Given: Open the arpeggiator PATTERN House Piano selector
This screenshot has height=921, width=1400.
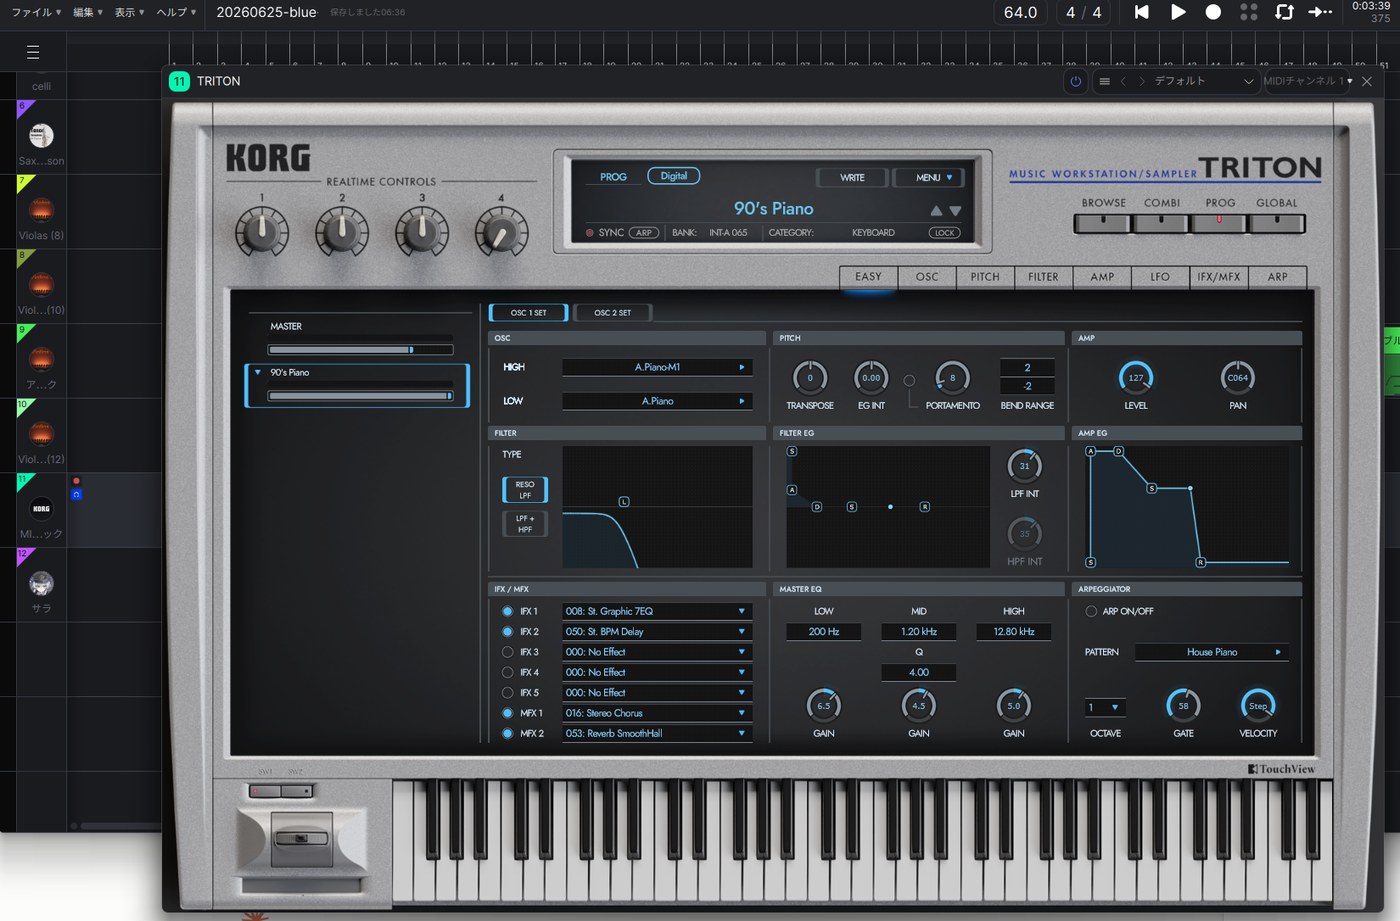Looking at the screenshot, I should [1211, 652].
